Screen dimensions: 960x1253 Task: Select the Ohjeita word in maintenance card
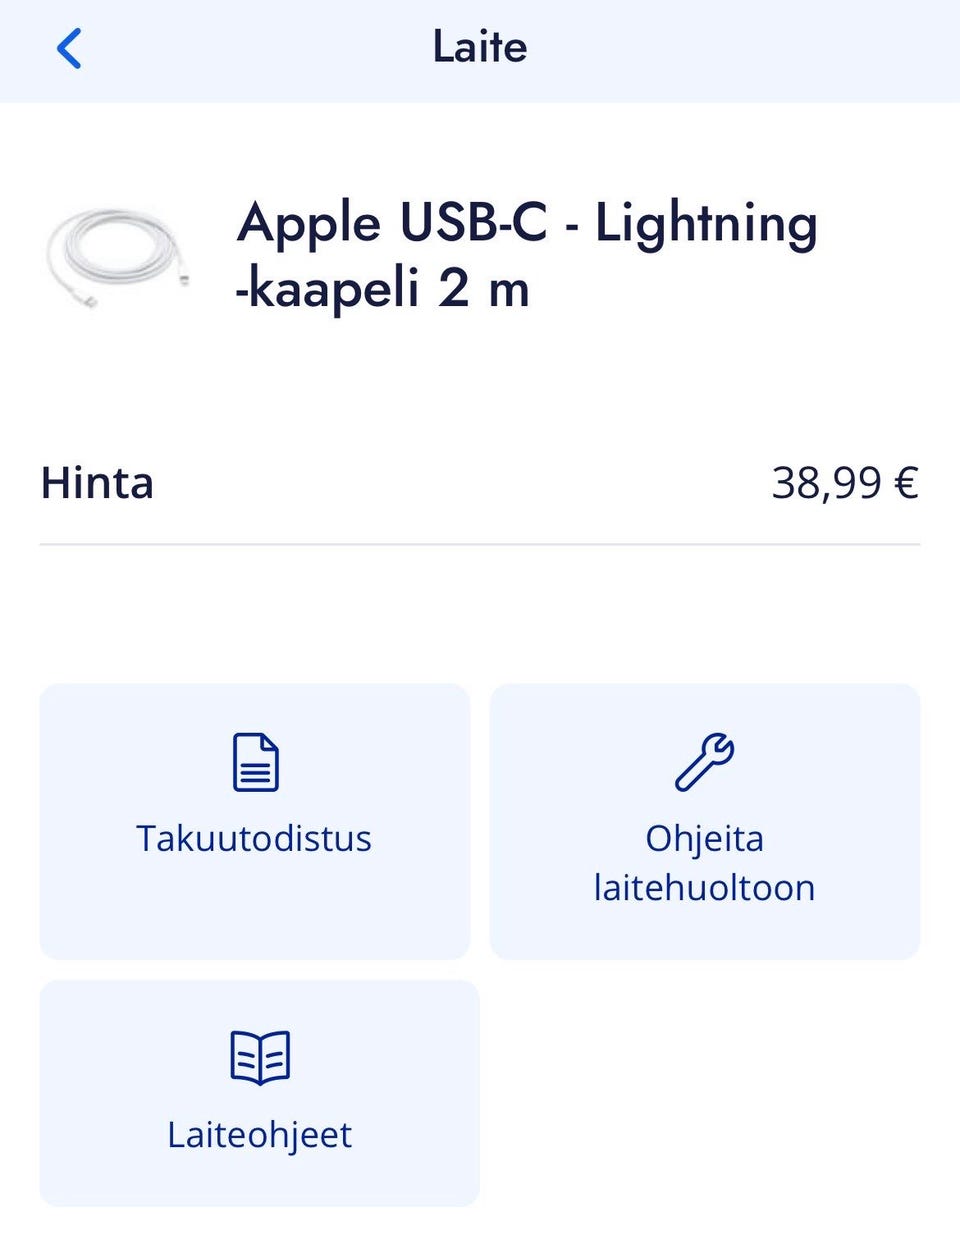click(x=704, y=838)
